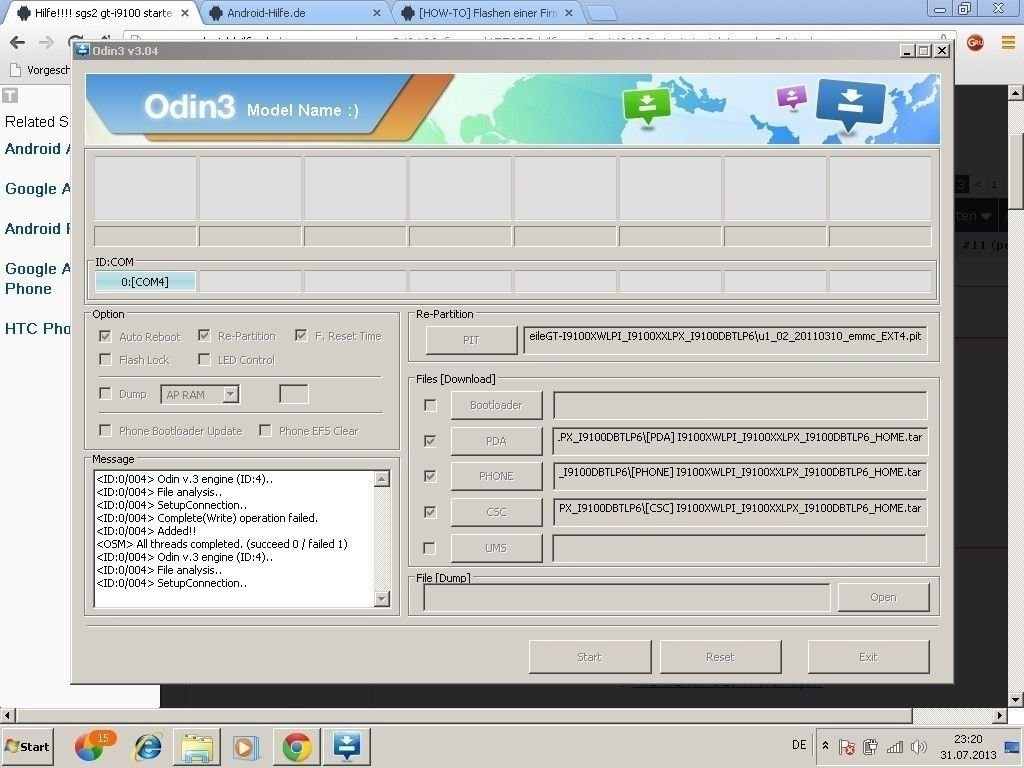Open the Chrome menu icon
The image size is (1024, 768).
(1008, 43)
